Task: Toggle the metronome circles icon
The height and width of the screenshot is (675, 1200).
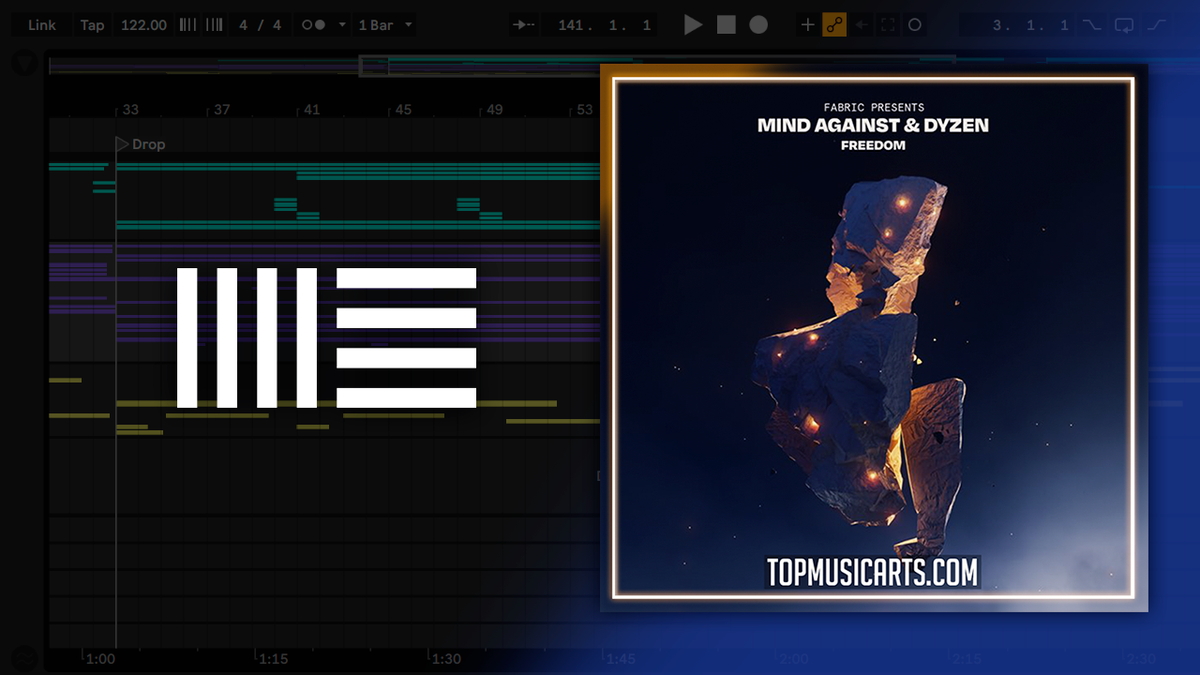Action: (x=313, y=25)
